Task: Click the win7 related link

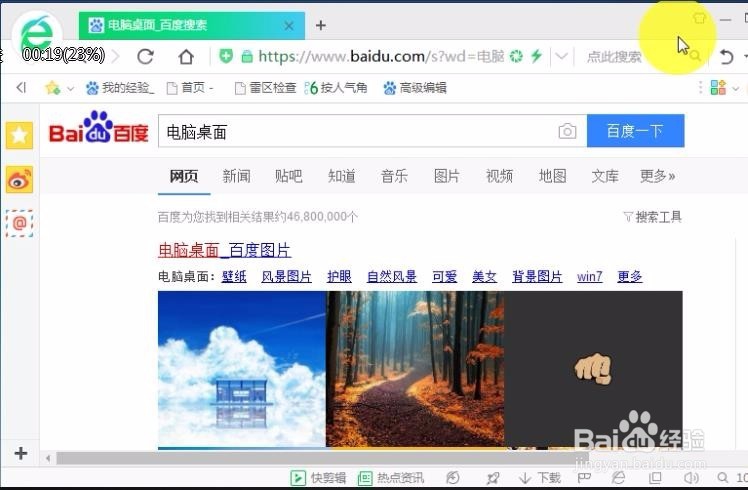Action: click(590, 276)
